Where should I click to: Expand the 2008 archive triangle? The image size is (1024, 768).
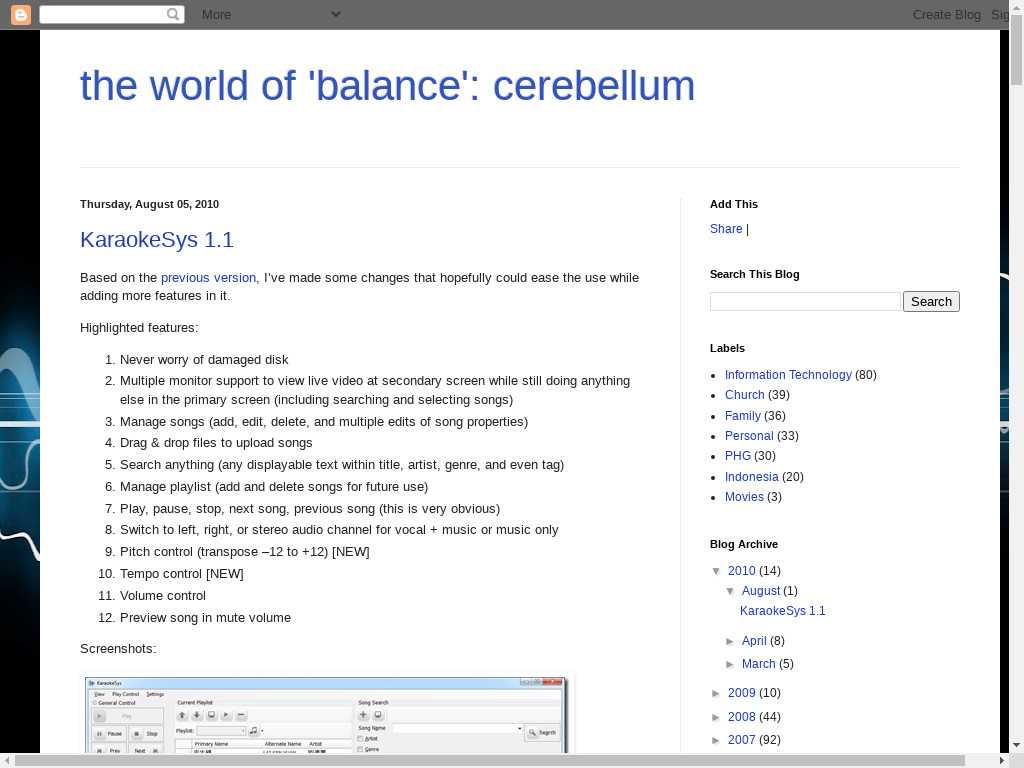718,718
